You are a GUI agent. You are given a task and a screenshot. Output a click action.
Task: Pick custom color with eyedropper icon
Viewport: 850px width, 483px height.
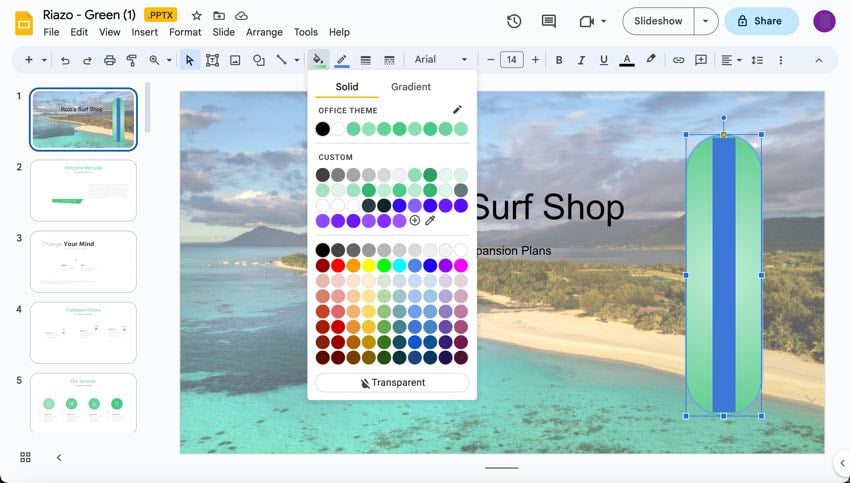tap(430, 220)
